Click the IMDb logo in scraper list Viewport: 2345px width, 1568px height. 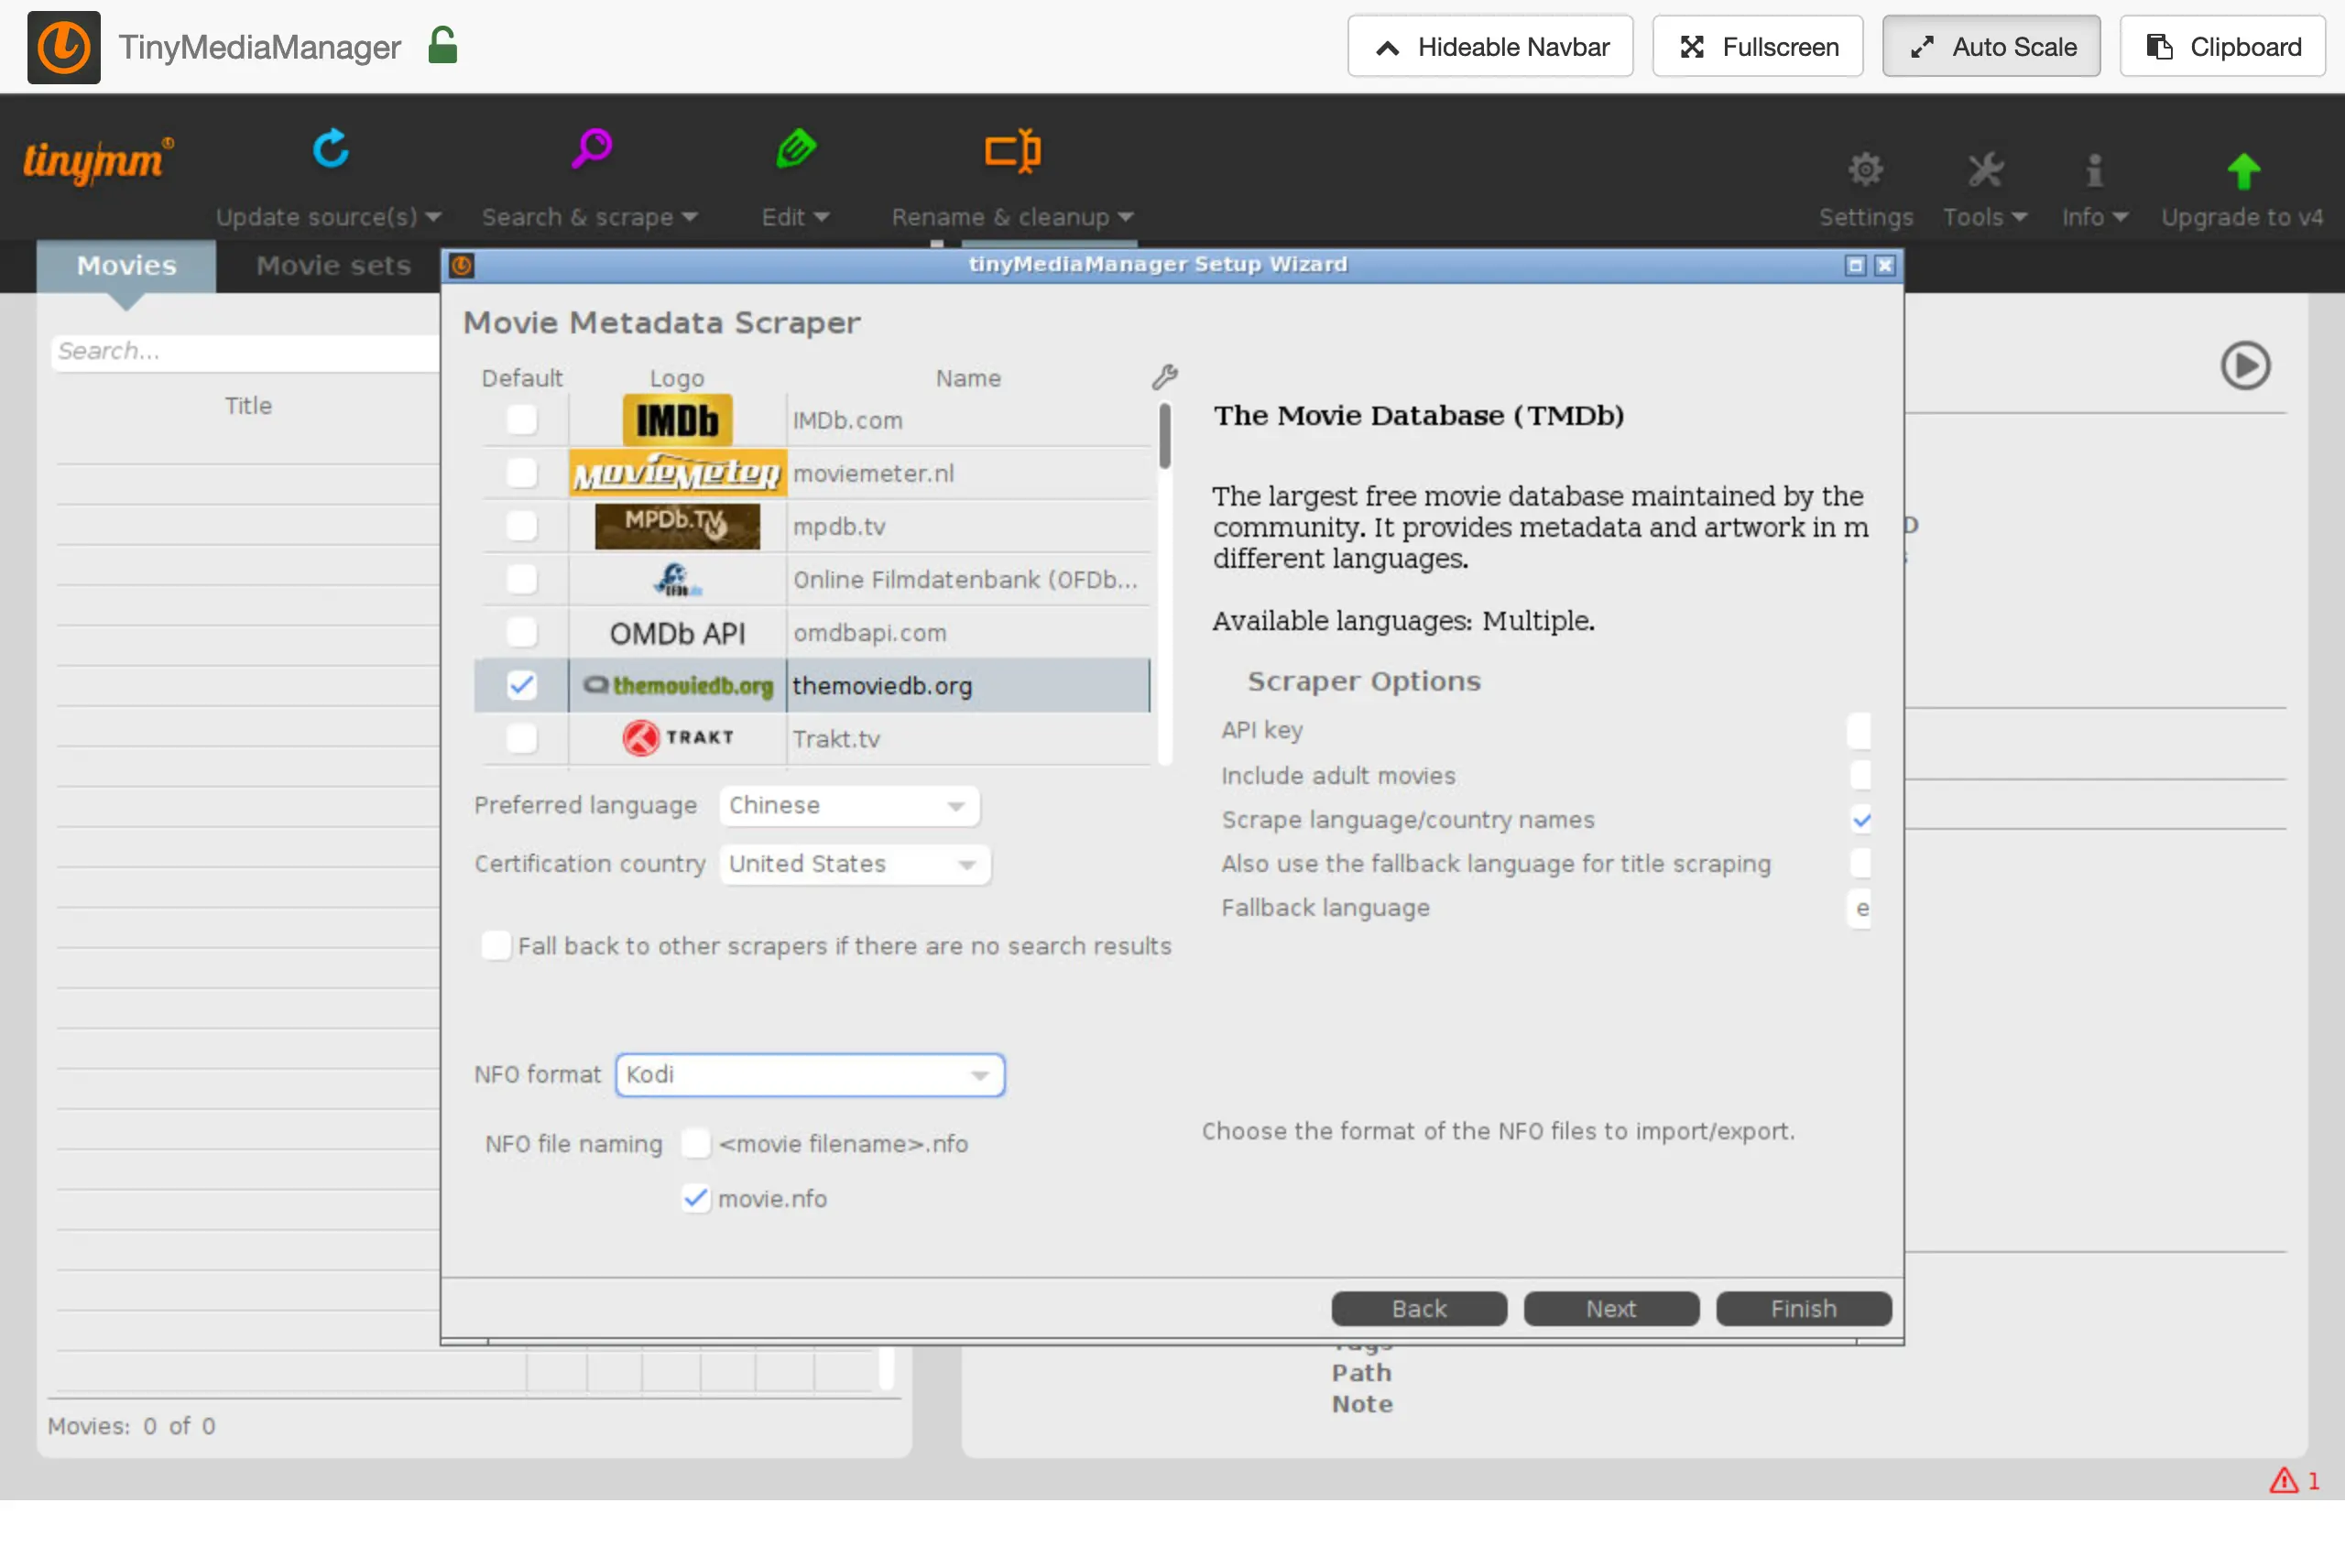[x=677, y=420]
